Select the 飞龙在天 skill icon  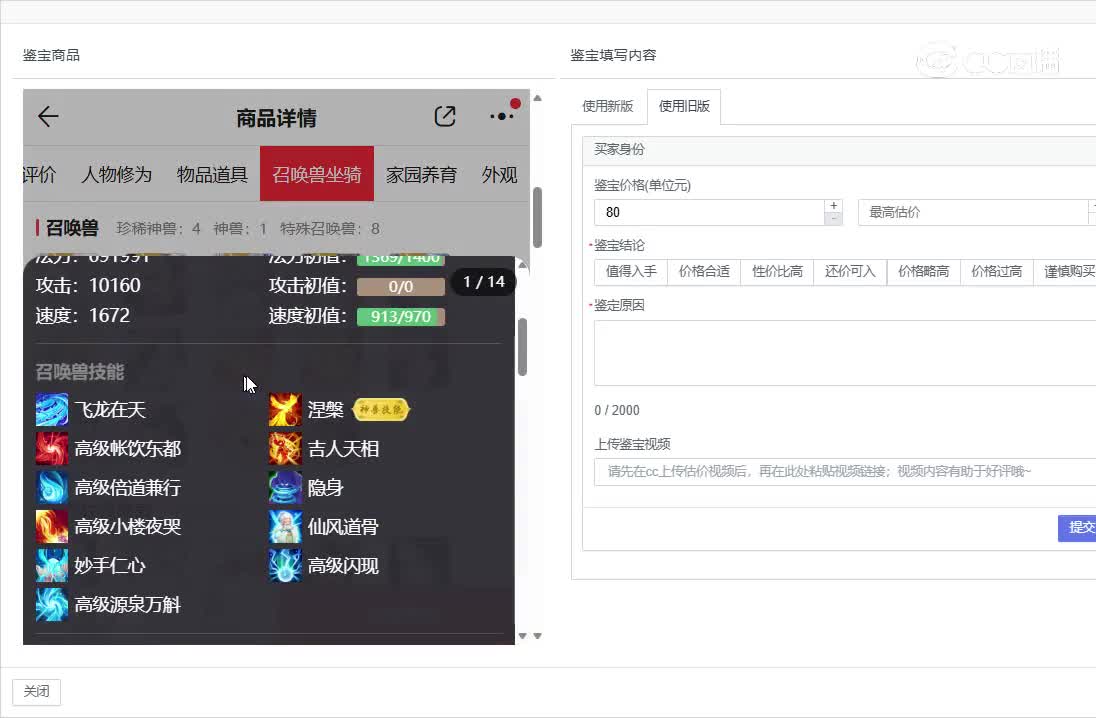coord(52,410)
